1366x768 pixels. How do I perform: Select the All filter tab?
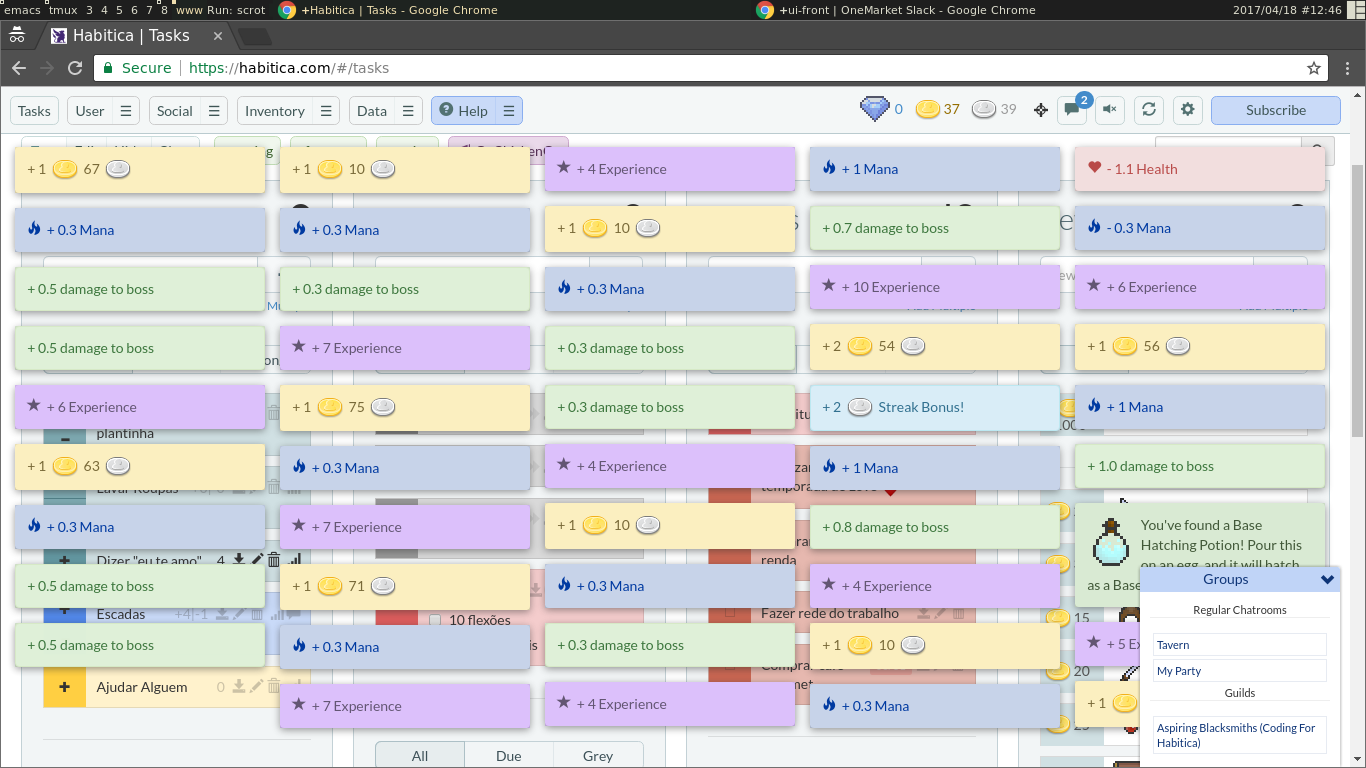(420, 755)
